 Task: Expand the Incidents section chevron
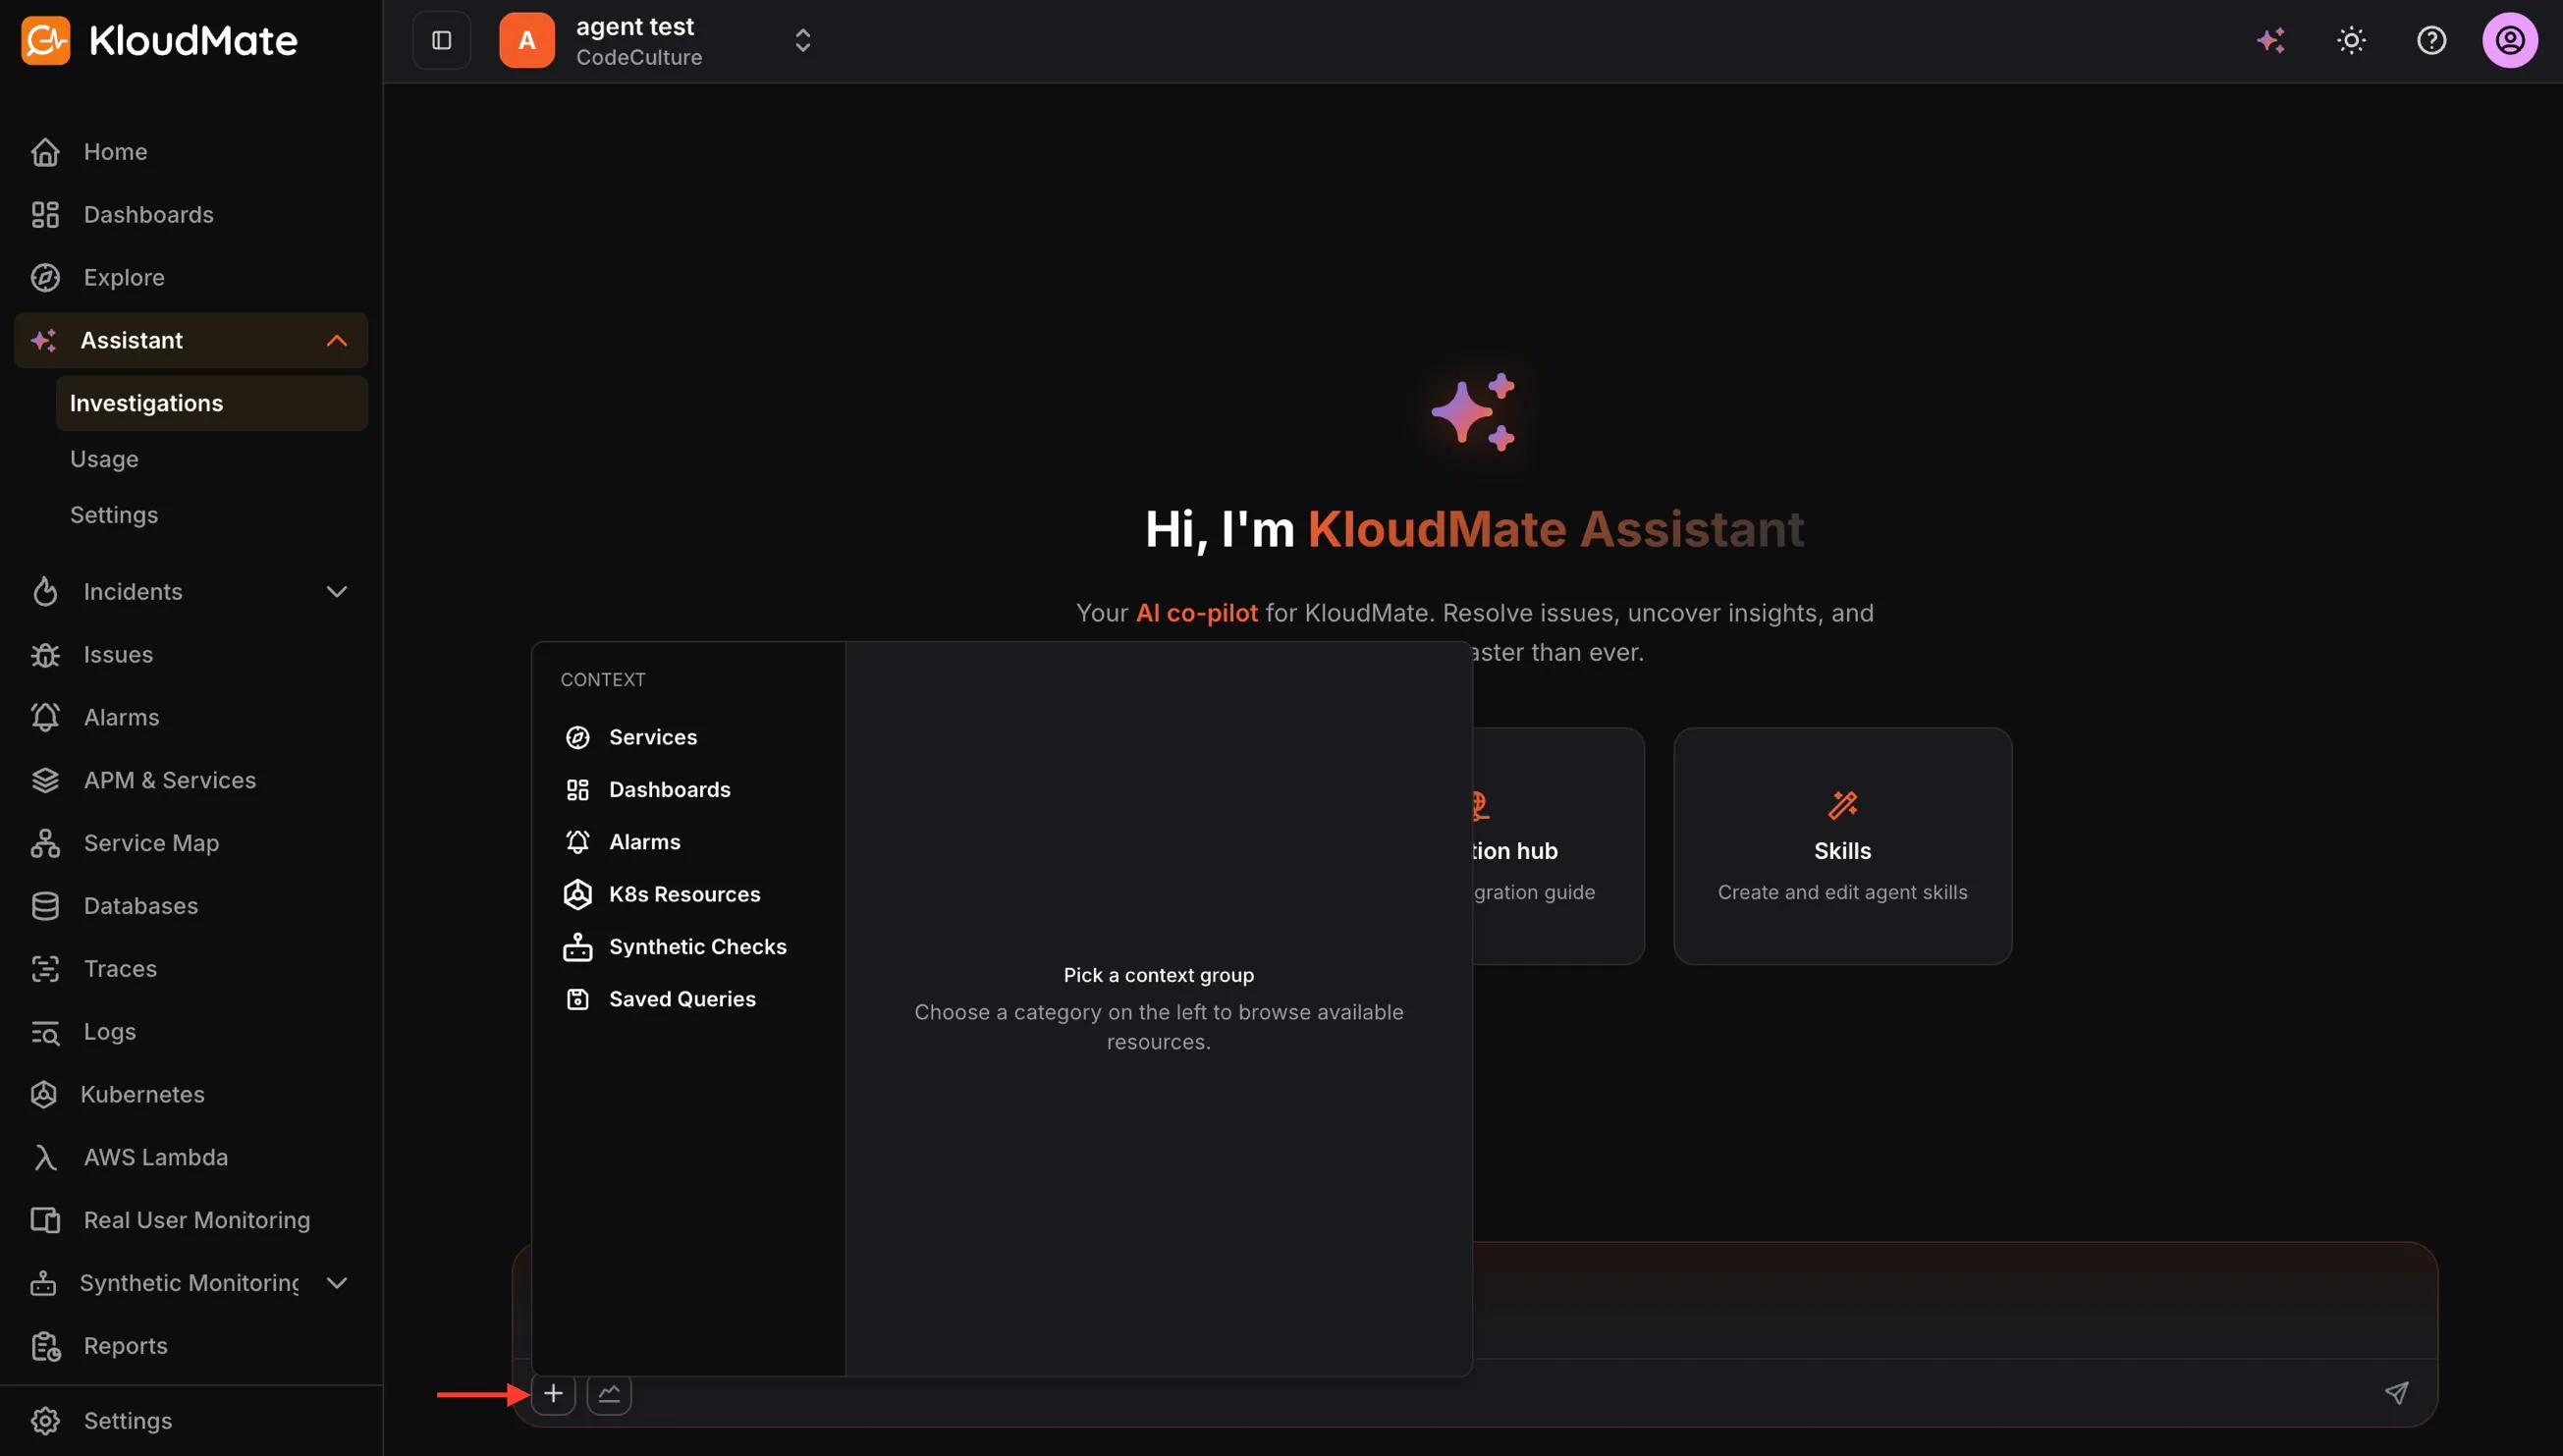point(337,591)
